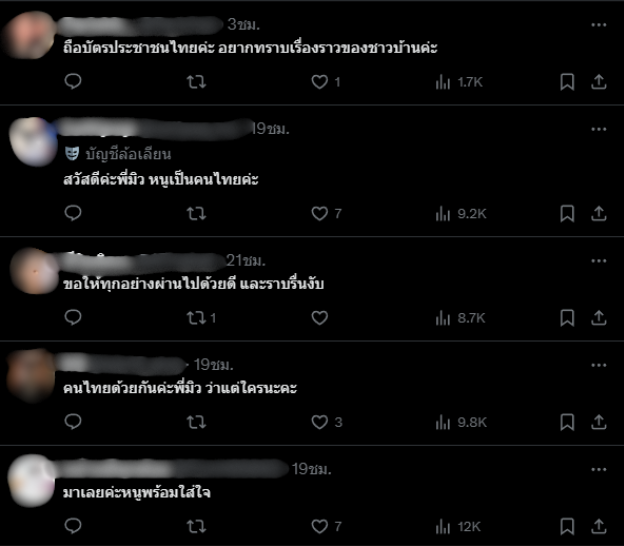624x546 pixels.
Task: Bookmark the tweet with 12K views
Action: tap(567, 526)
